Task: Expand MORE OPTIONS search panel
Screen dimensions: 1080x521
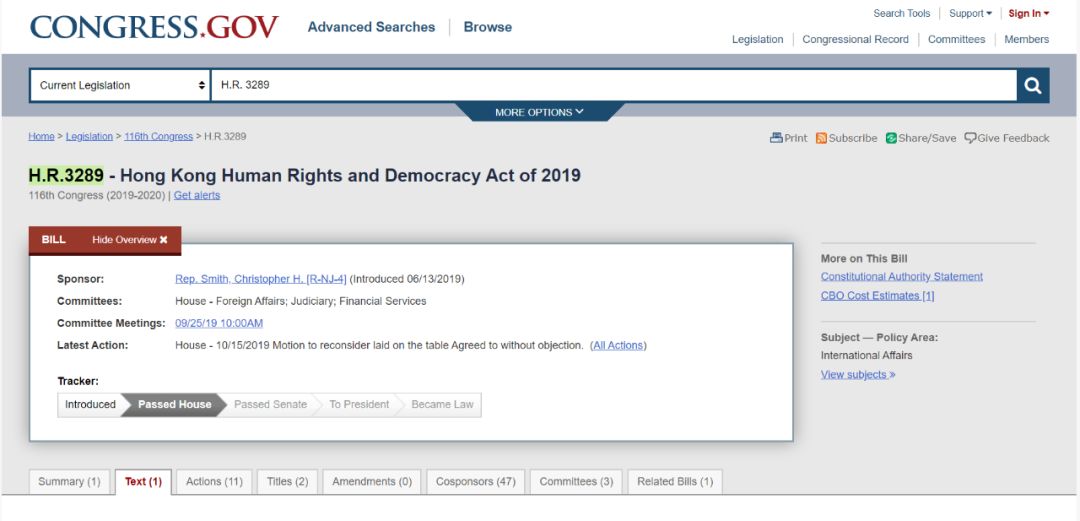Action: click(539, 112)
